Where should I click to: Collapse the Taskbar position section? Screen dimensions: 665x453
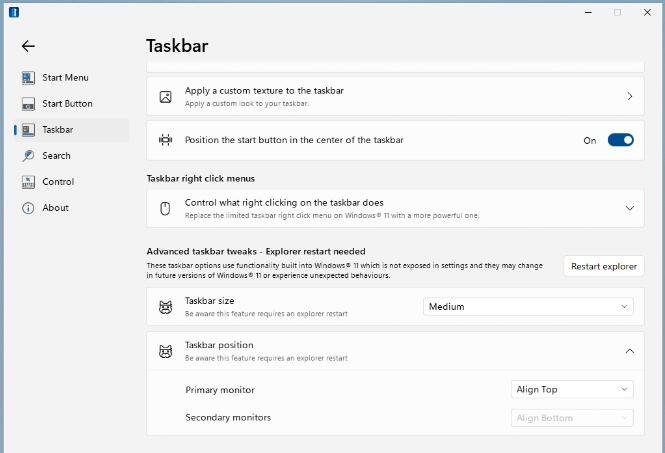pos(630,351)
